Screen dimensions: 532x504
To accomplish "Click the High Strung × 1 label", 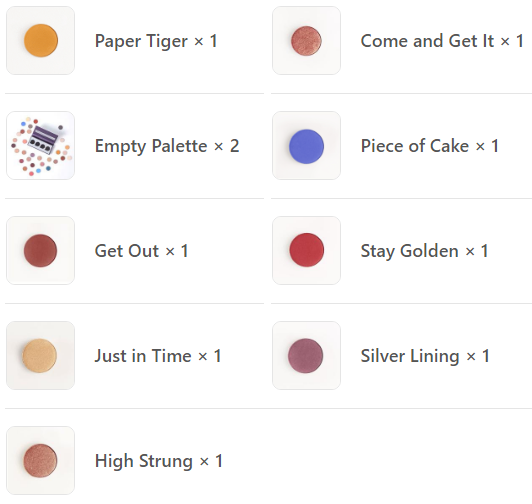I will (159, 461).
